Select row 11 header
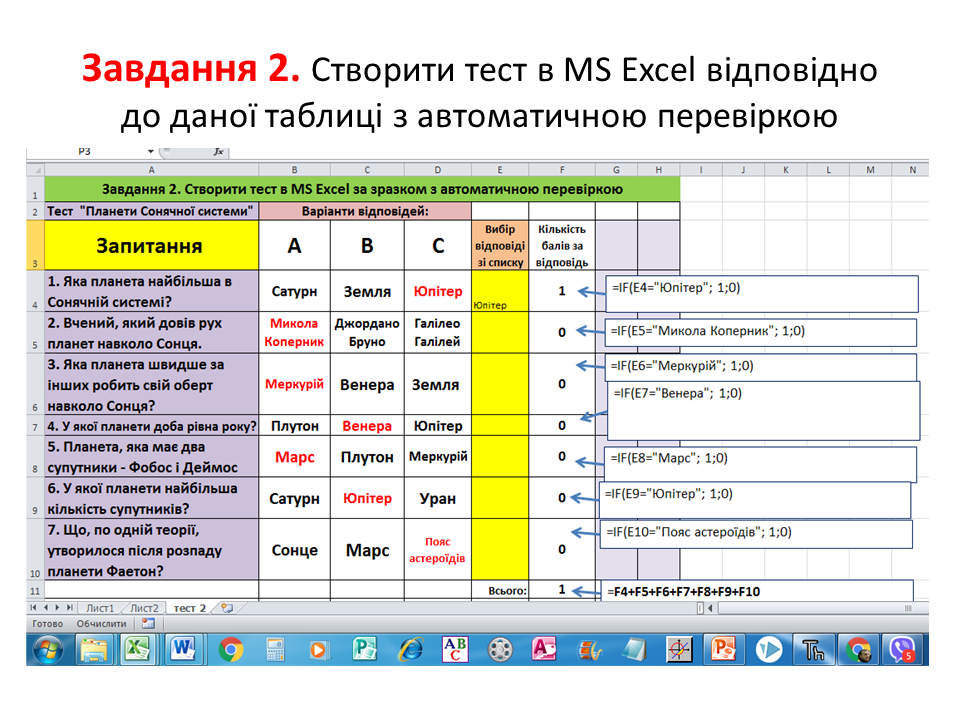 35,591
